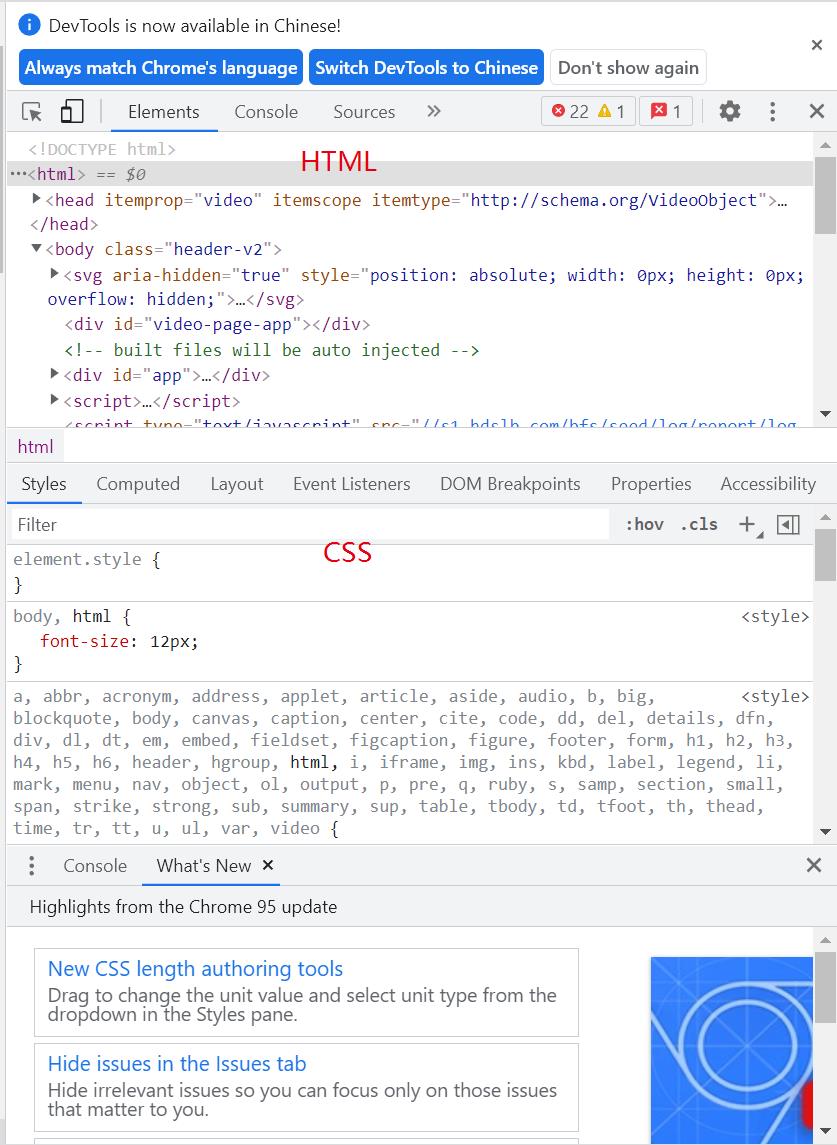Viewport: 837px width, 1145px height.
Task: Expand the script element node
Action: [x=54, y=399]
